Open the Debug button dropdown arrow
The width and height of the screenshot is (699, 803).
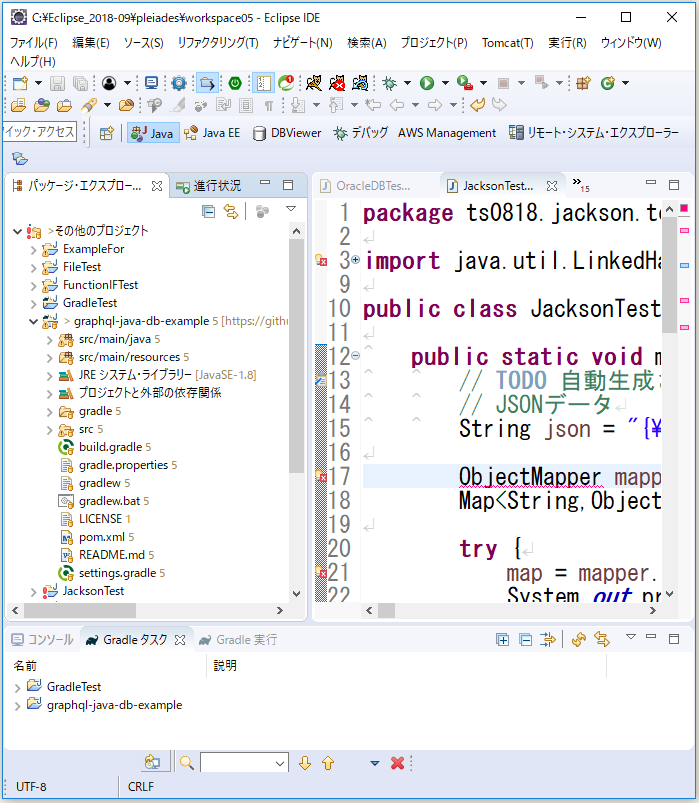click(x=408, y=83)
